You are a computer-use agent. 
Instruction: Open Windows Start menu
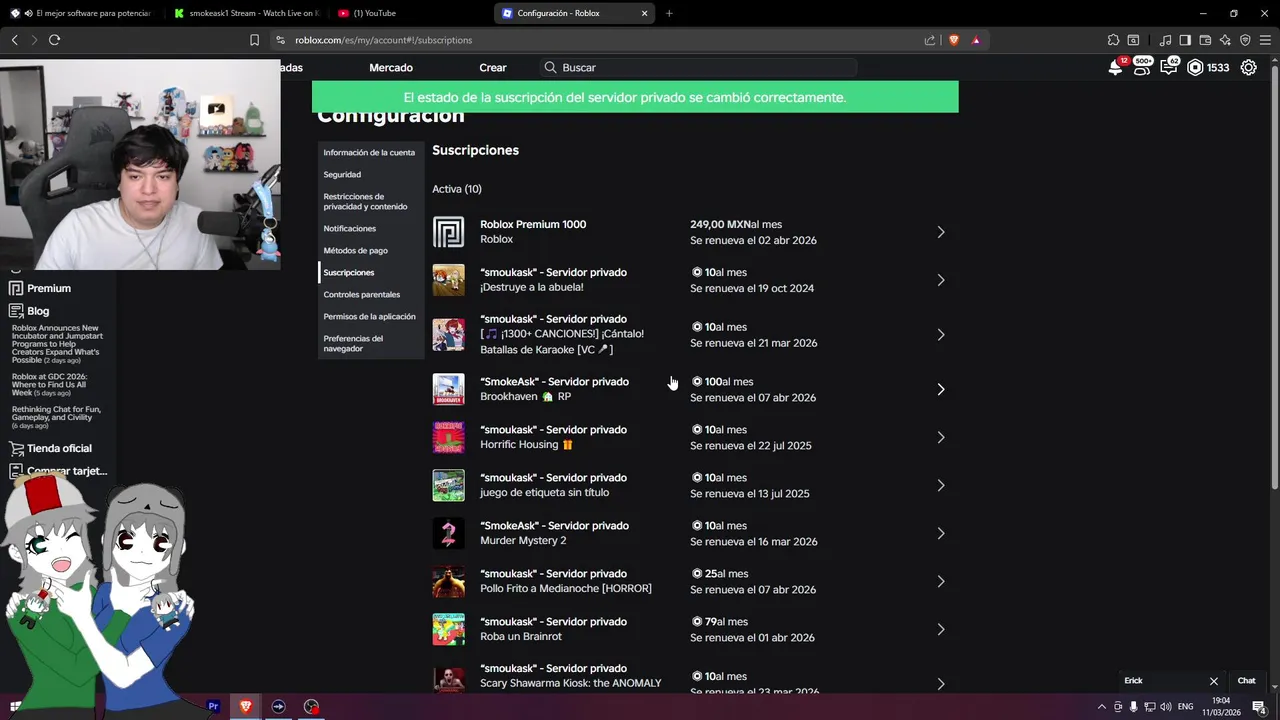pos(15,706)
